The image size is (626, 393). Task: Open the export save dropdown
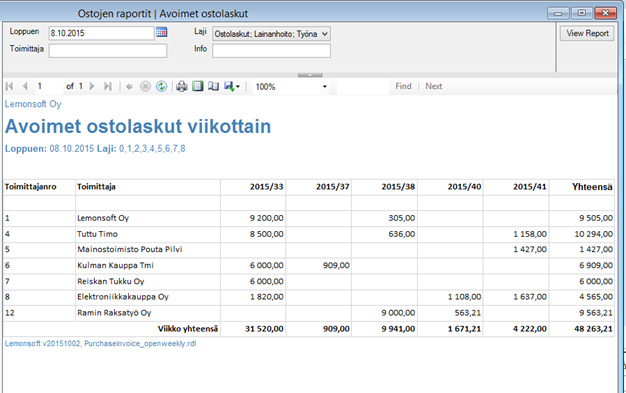[x=232, y=86]
